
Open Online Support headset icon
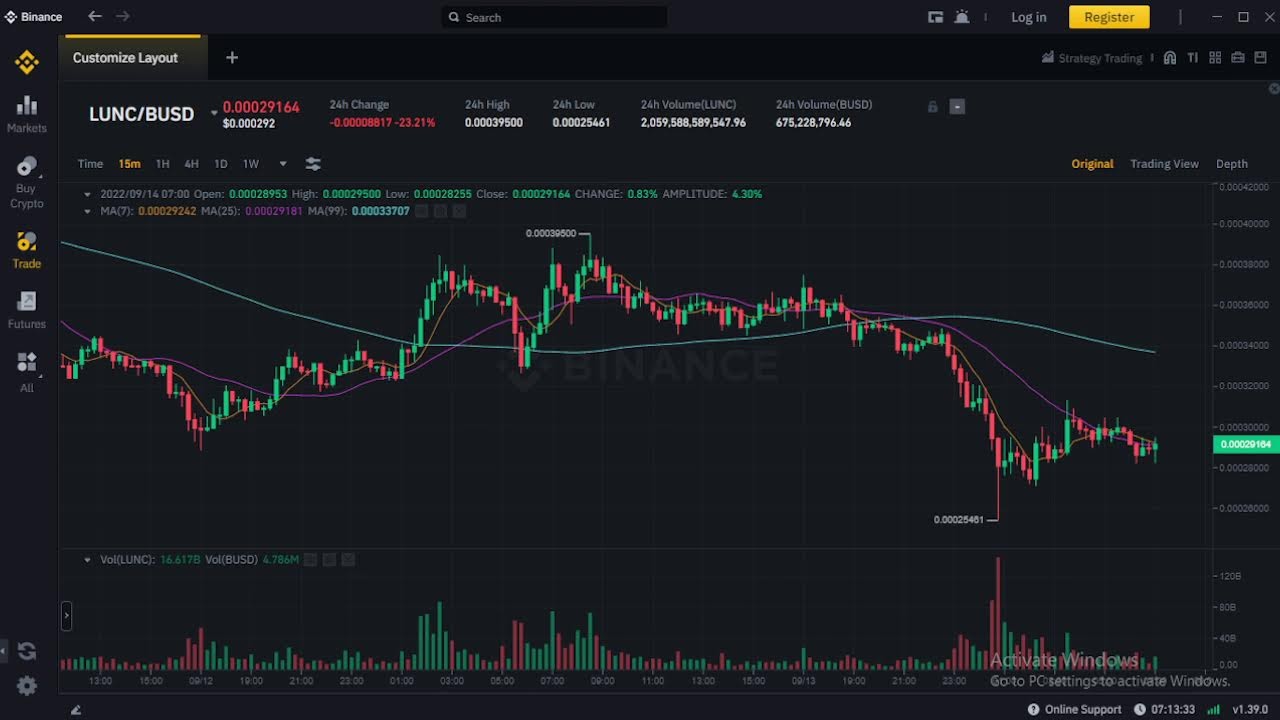pos(1034,709)
